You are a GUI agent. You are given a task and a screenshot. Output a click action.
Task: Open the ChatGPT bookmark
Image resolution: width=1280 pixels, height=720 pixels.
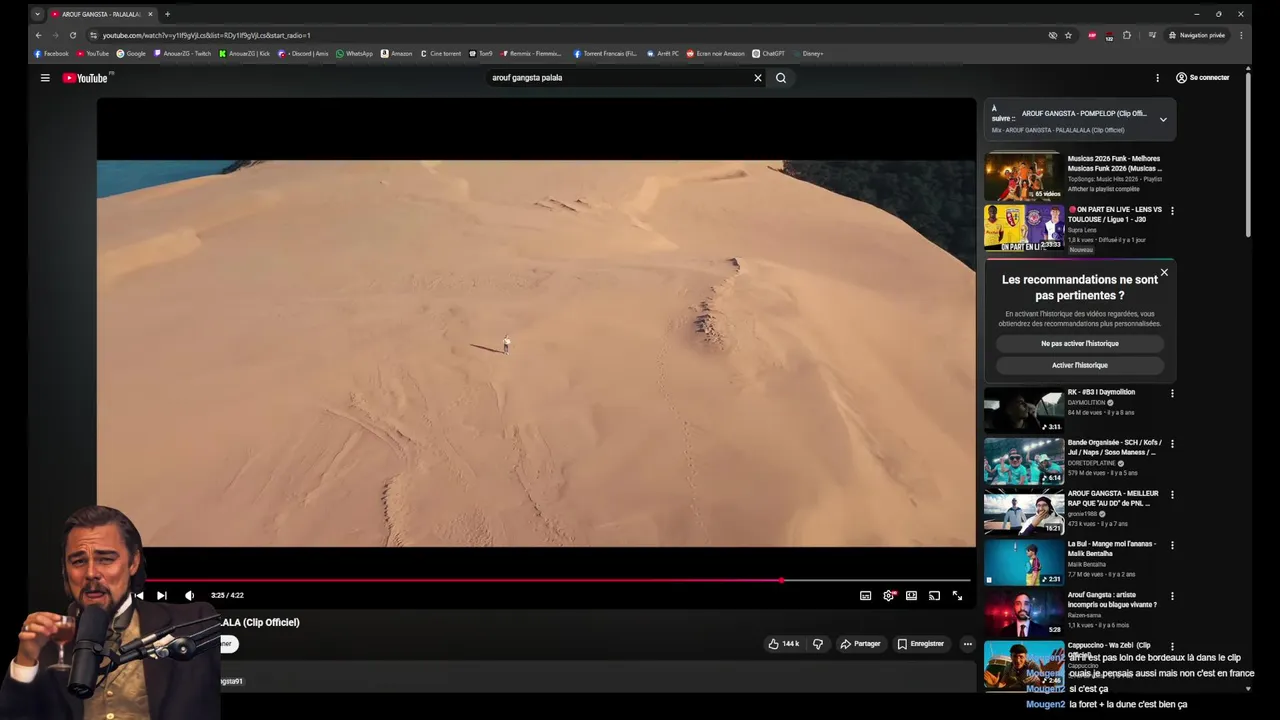click(x=768, y=54)
